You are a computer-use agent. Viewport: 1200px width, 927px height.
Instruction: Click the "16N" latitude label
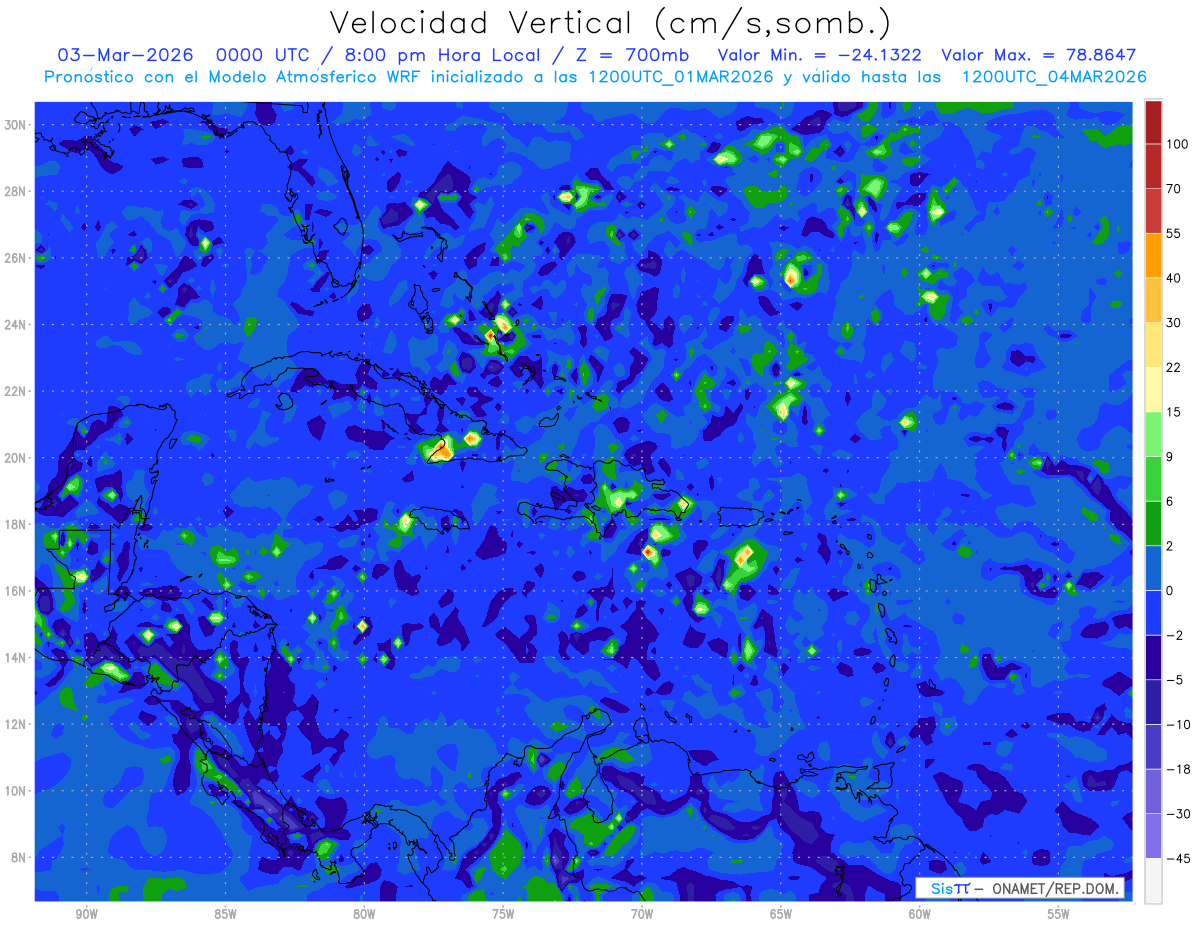coord(16,591)
